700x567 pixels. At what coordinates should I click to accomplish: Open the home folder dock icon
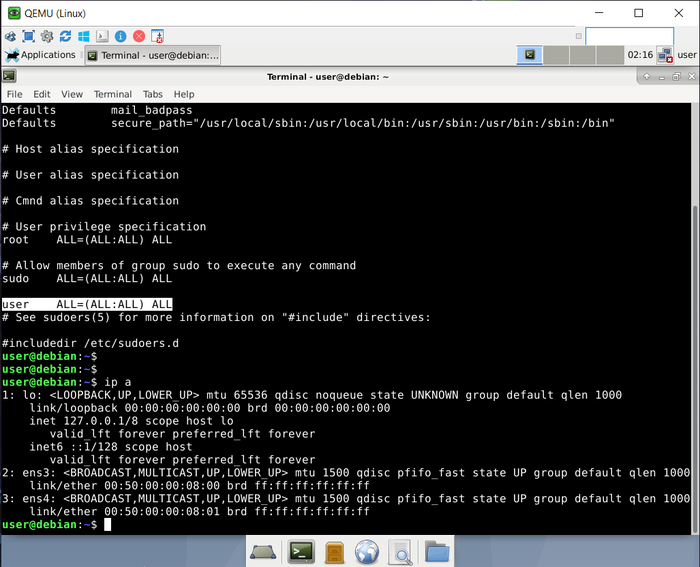(437, 551)
